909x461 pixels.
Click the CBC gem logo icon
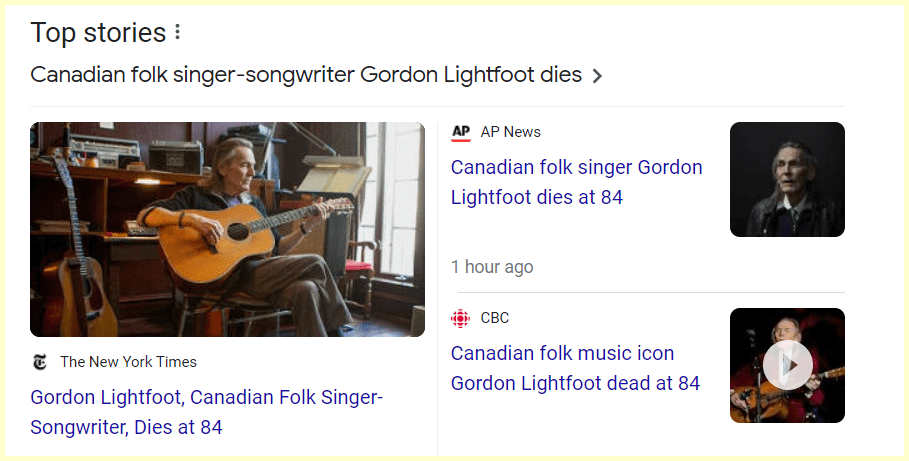click(461, 318)
